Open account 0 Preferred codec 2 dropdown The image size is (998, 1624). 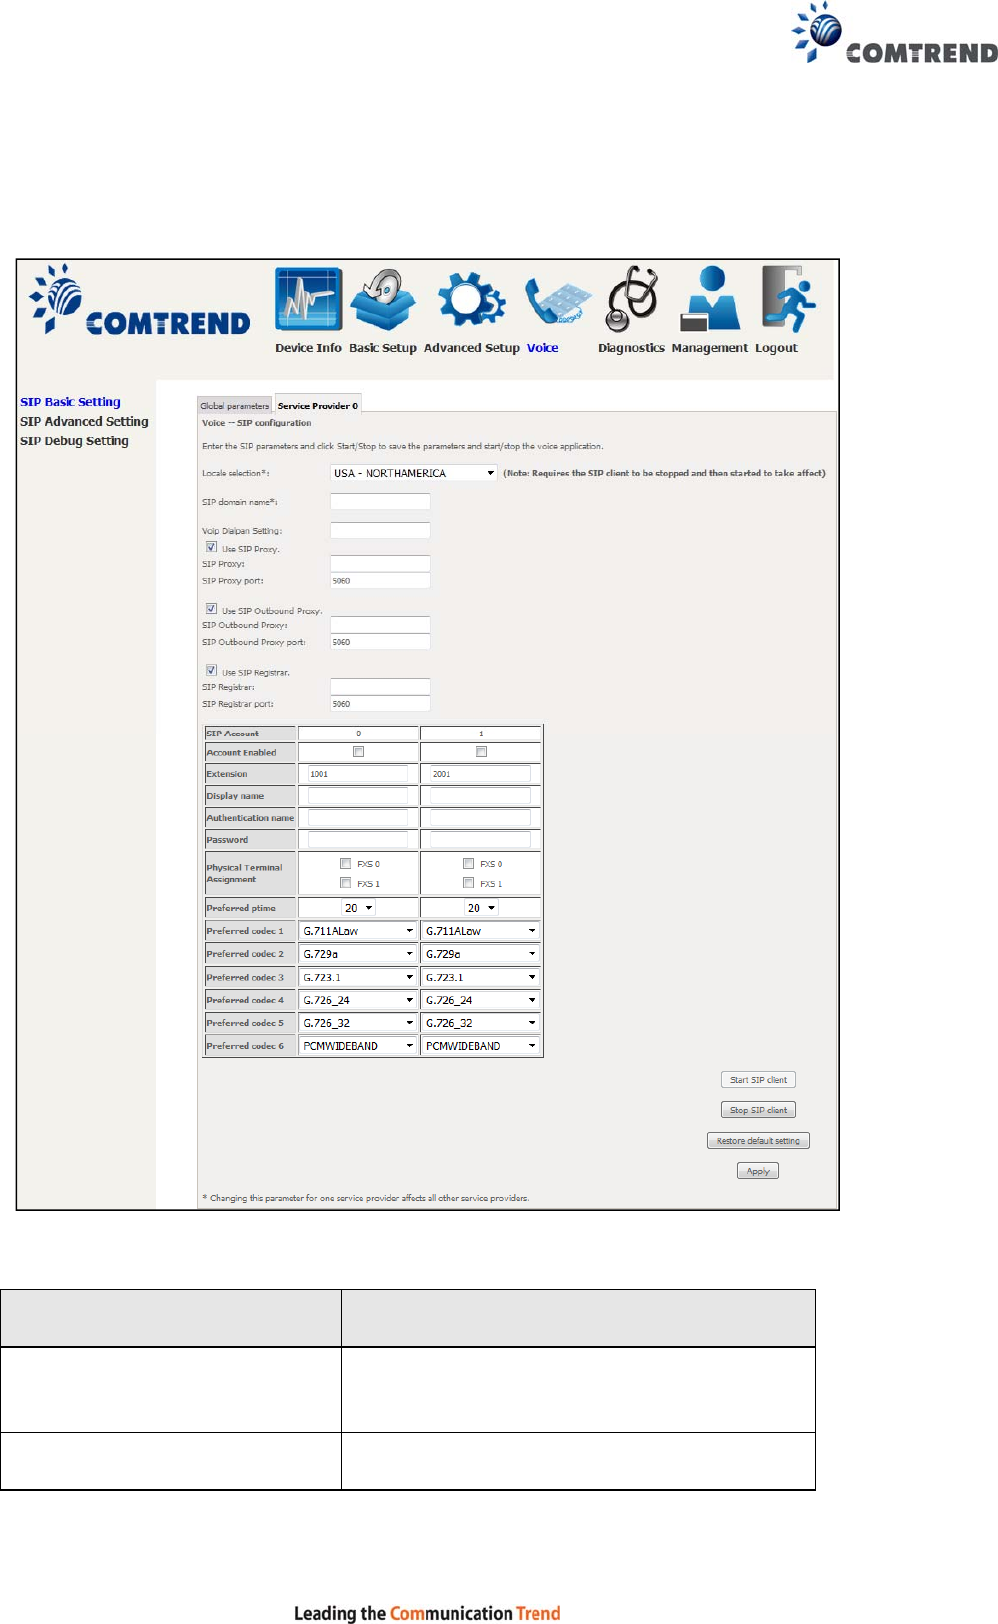(x=358, y=954)
